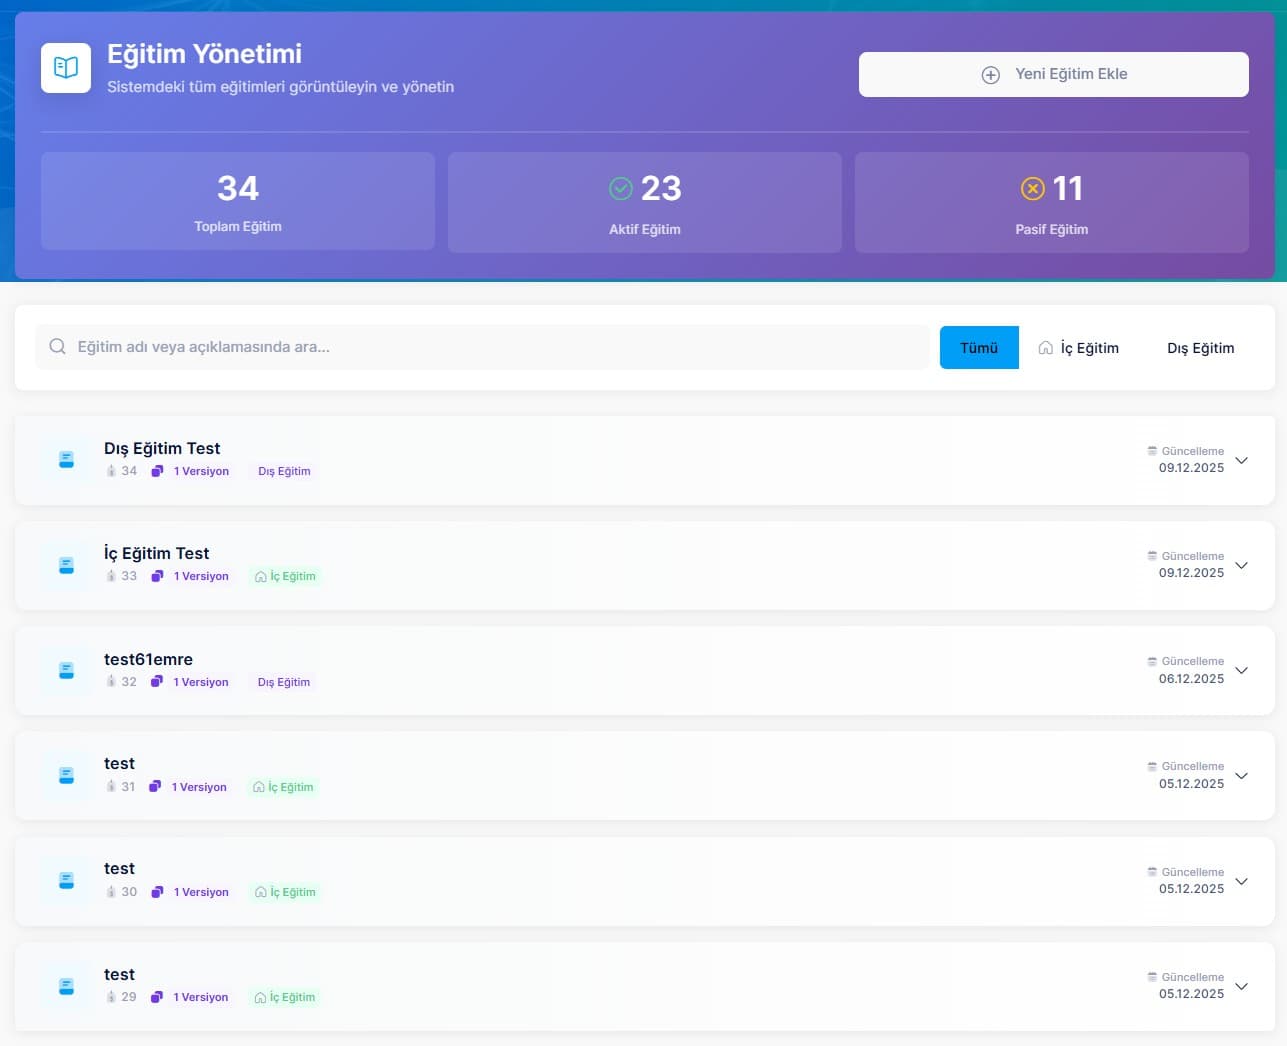
Task: Click the green checkmark icon near Aktif Eğitim
Action: (x=621, y=187)
